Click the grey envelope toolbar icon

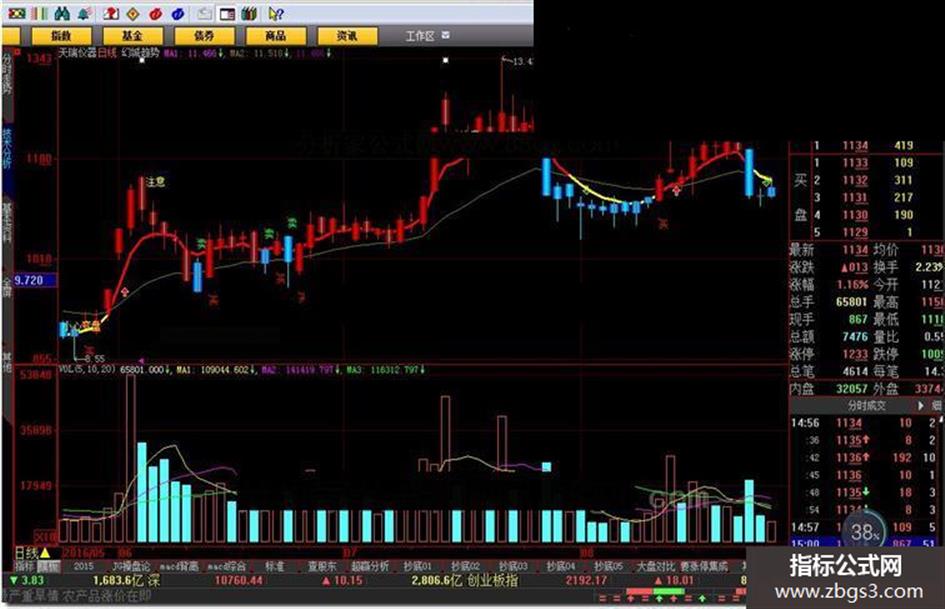(204, 13)
